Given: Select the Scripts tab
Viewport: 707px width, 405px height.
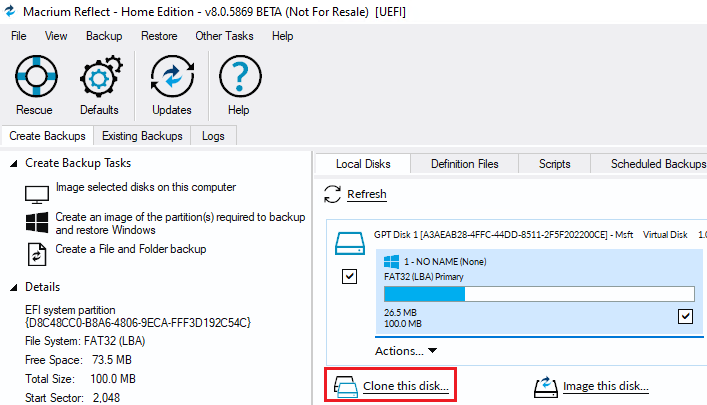Looking at the screenshot, I should coord(554,164).
